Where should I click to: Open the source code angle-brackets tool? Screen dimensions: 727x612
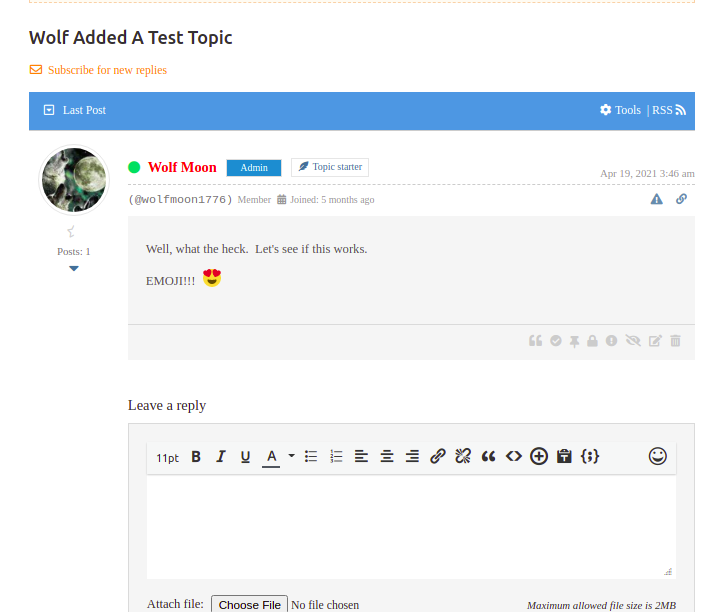pos(514,457)
